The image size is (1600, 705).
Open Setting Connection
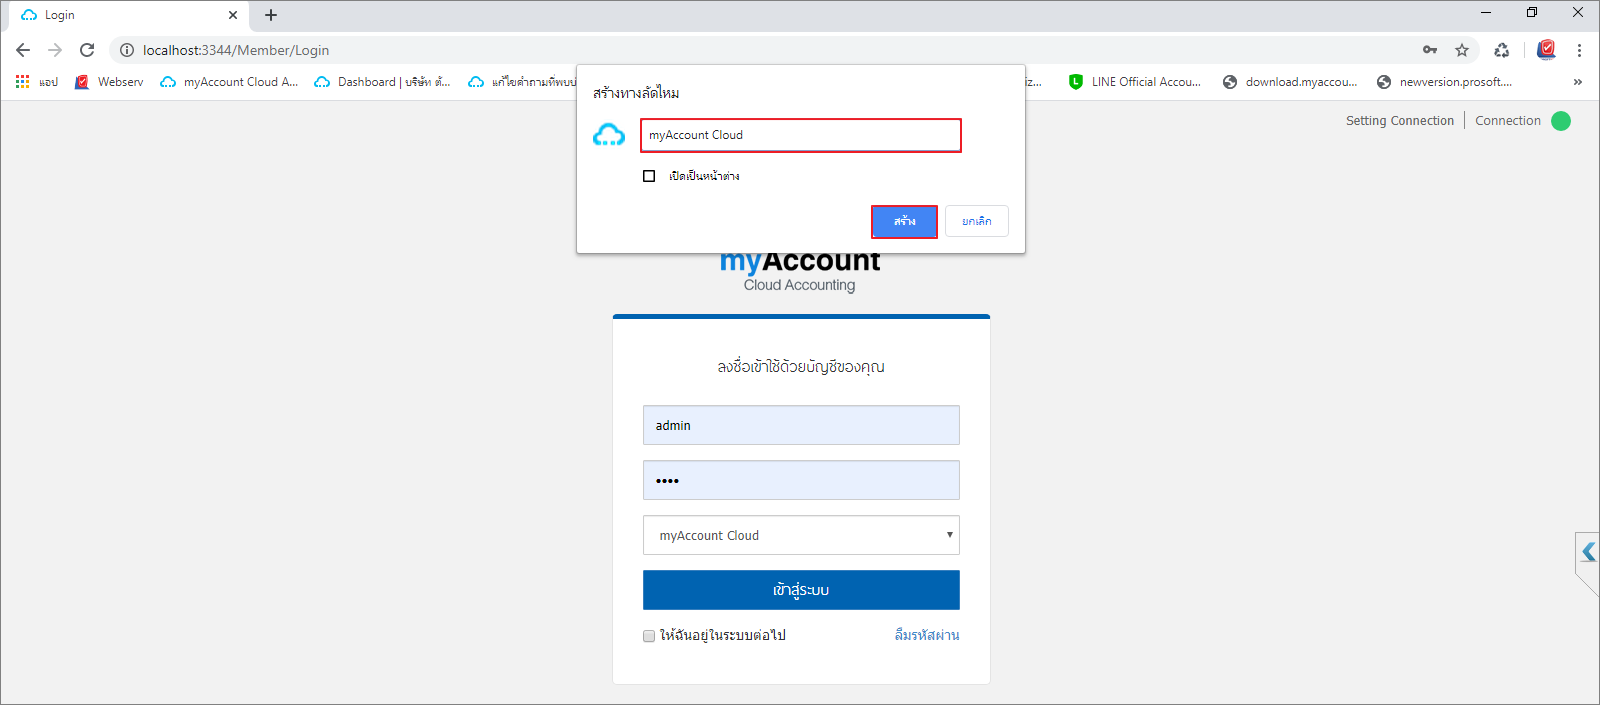pyautogui.click(x=1400, y=121)
